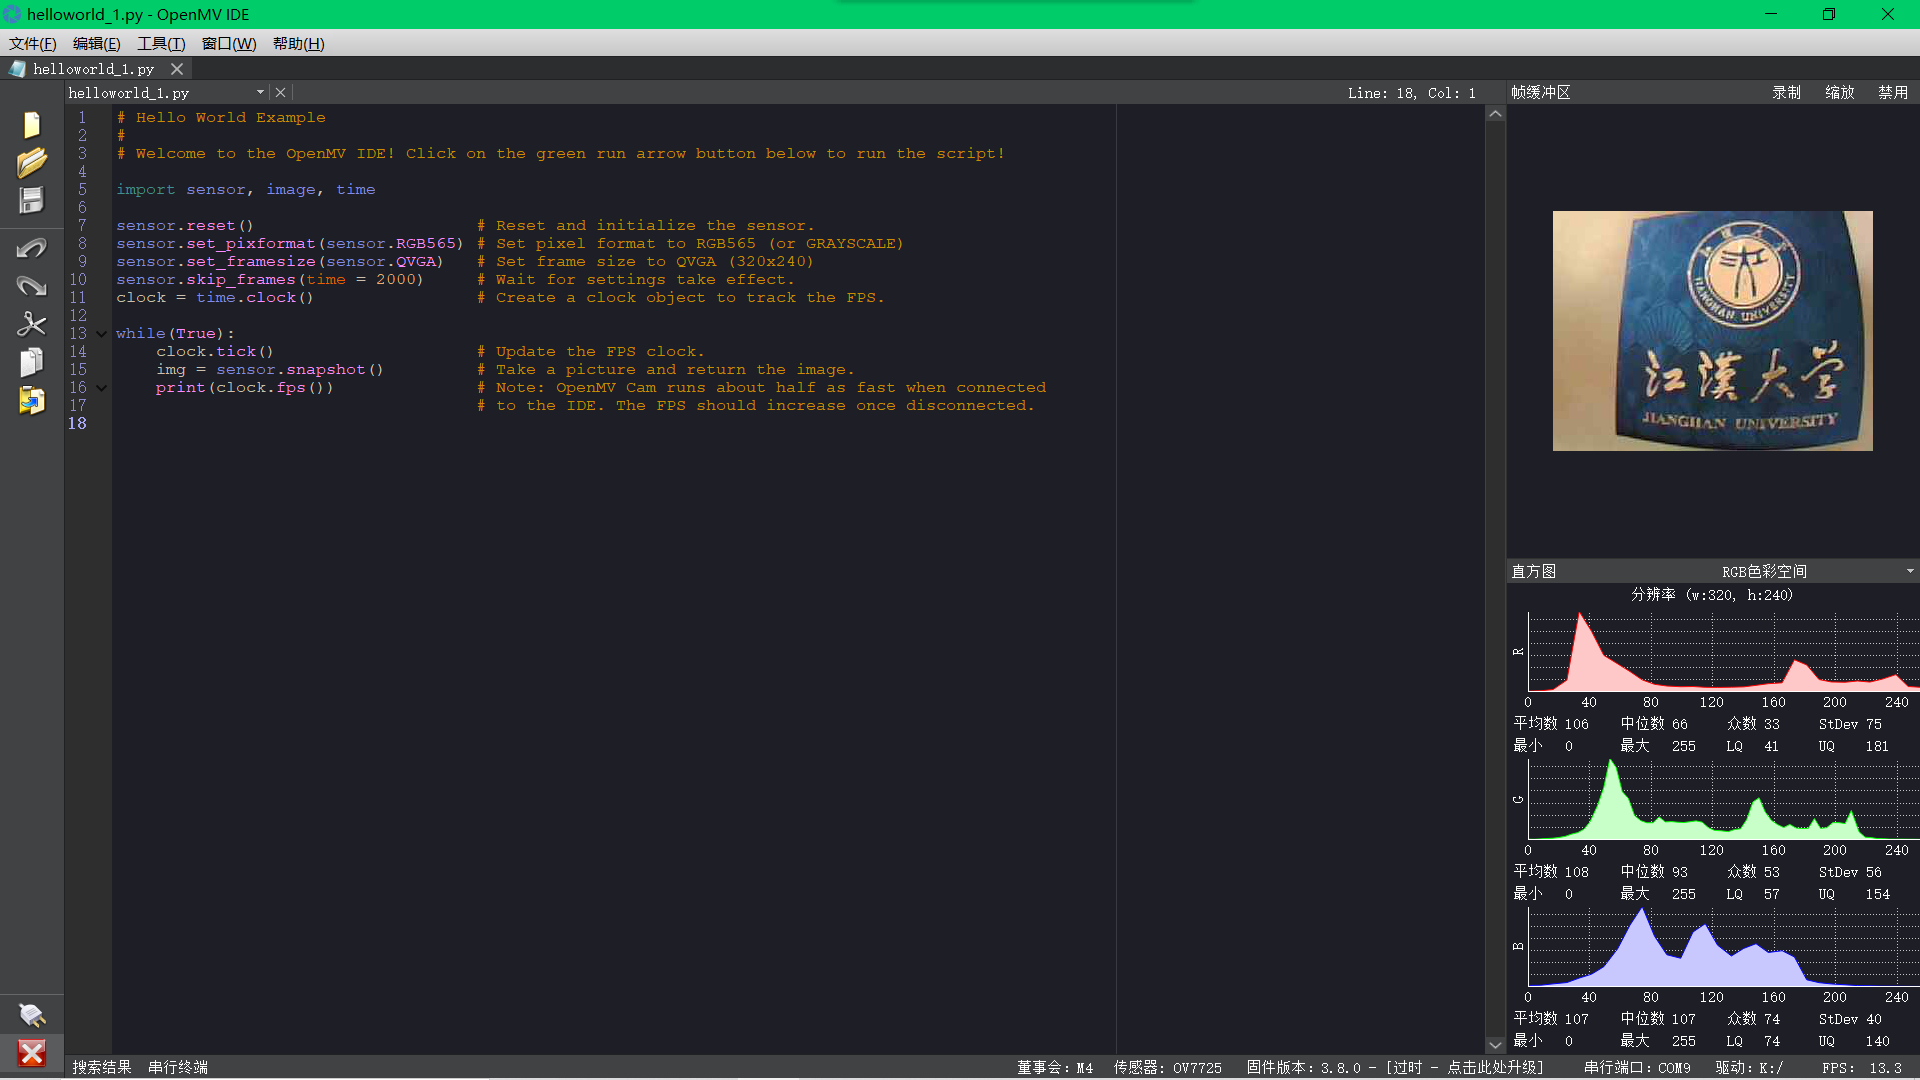Click the Paste icon in sidebar
This screenshot has width=1920, height=1080.
(x=31, y=400)
